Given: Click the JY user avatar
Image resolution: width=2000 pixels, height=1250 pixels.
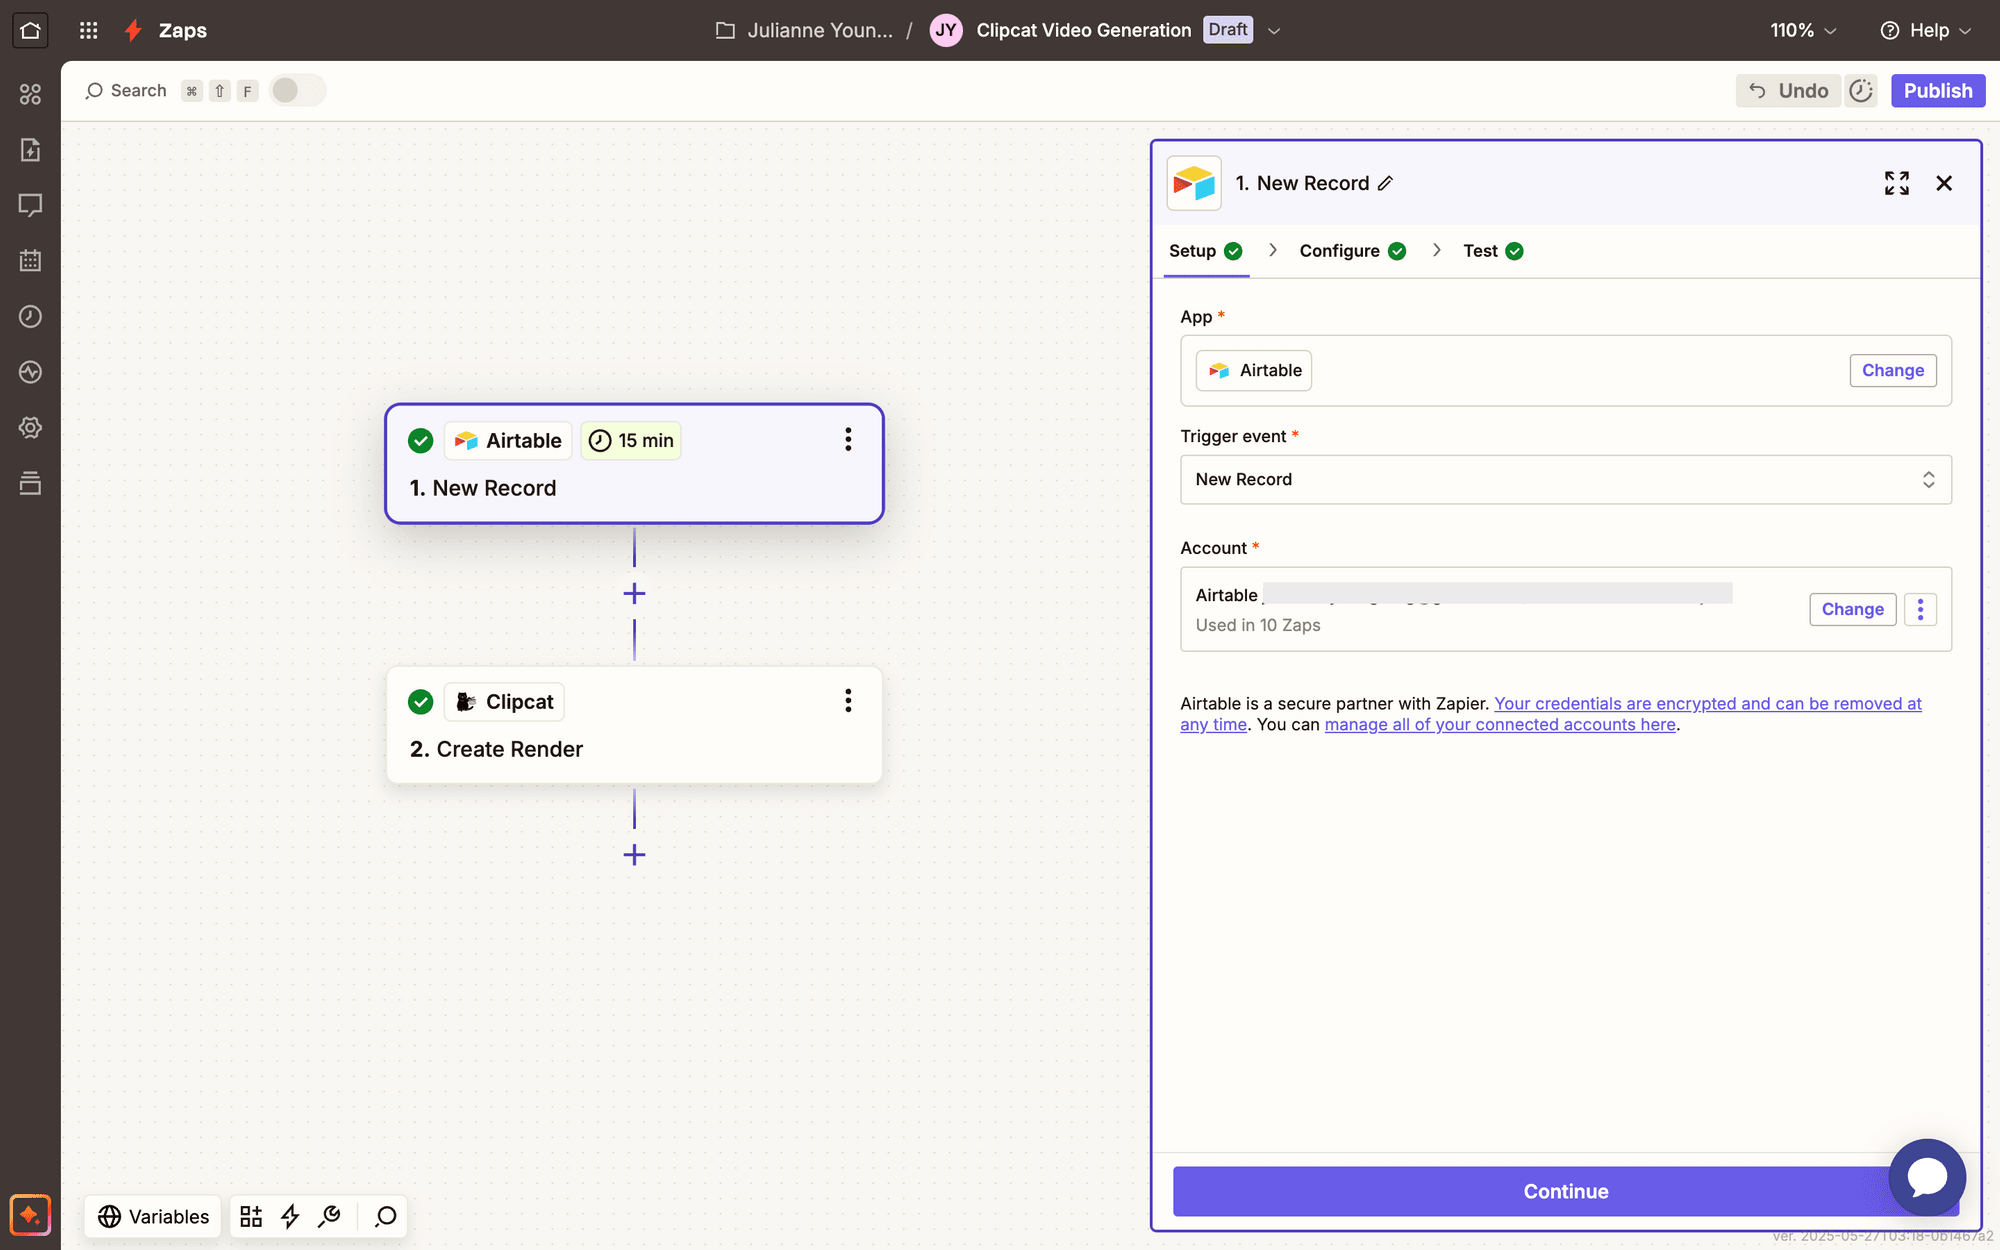Looking at the screenshot, I should tap(946, 30).
